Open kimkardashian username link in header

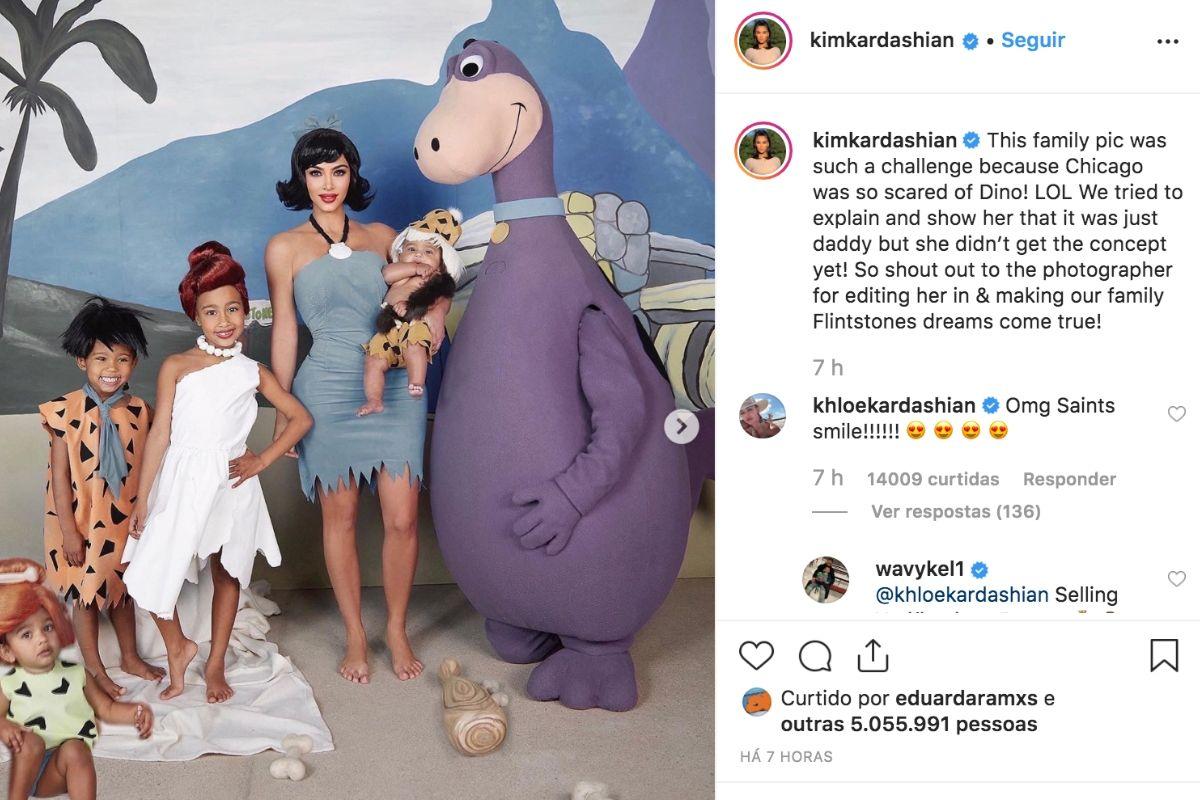pos(882,41)
